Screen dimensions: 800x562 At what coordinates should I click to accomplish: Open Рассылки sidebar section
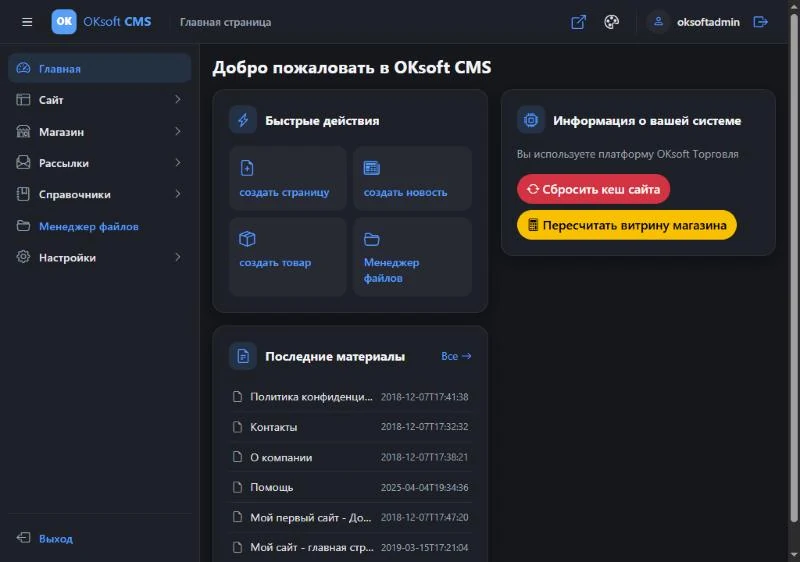coord(99,163)
